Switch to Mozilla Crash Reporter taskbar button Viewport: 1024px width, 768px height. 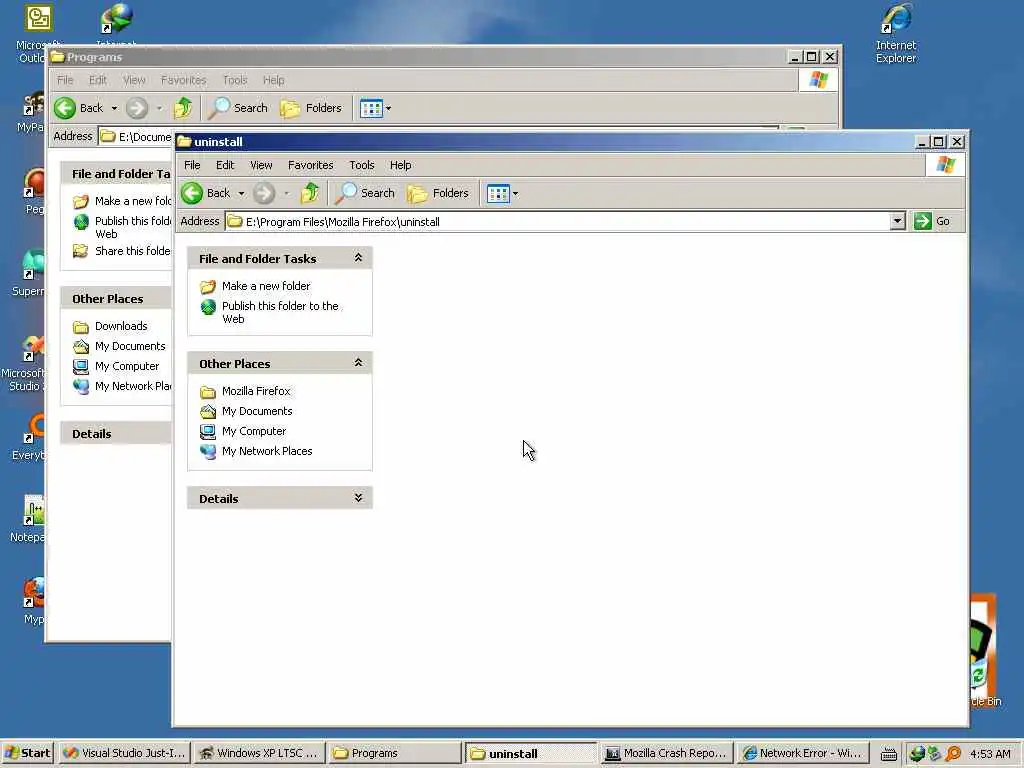point(666,754)
